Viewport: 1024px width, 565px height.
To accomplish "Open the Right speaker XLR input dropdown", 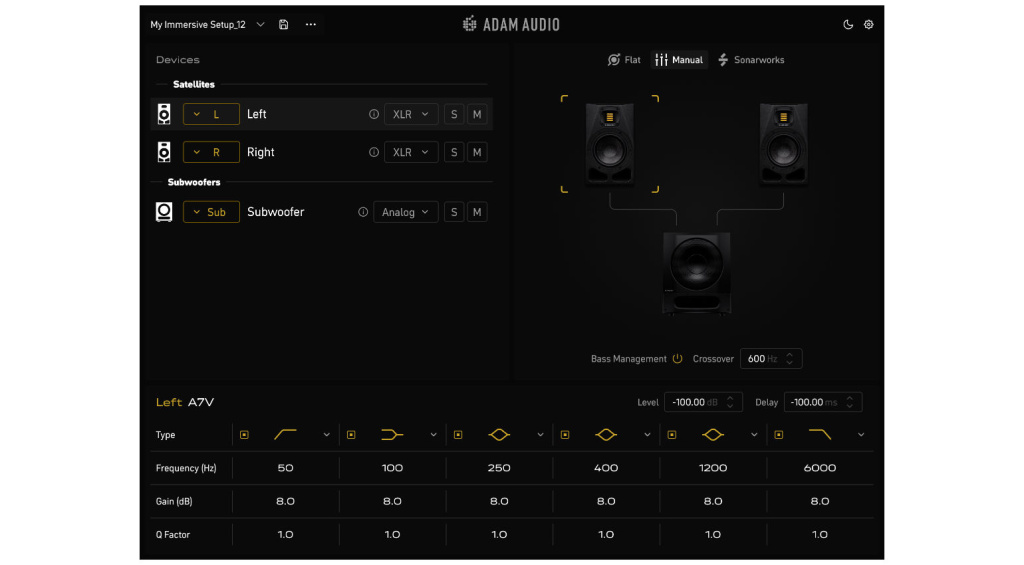I will tap(411, 152).
